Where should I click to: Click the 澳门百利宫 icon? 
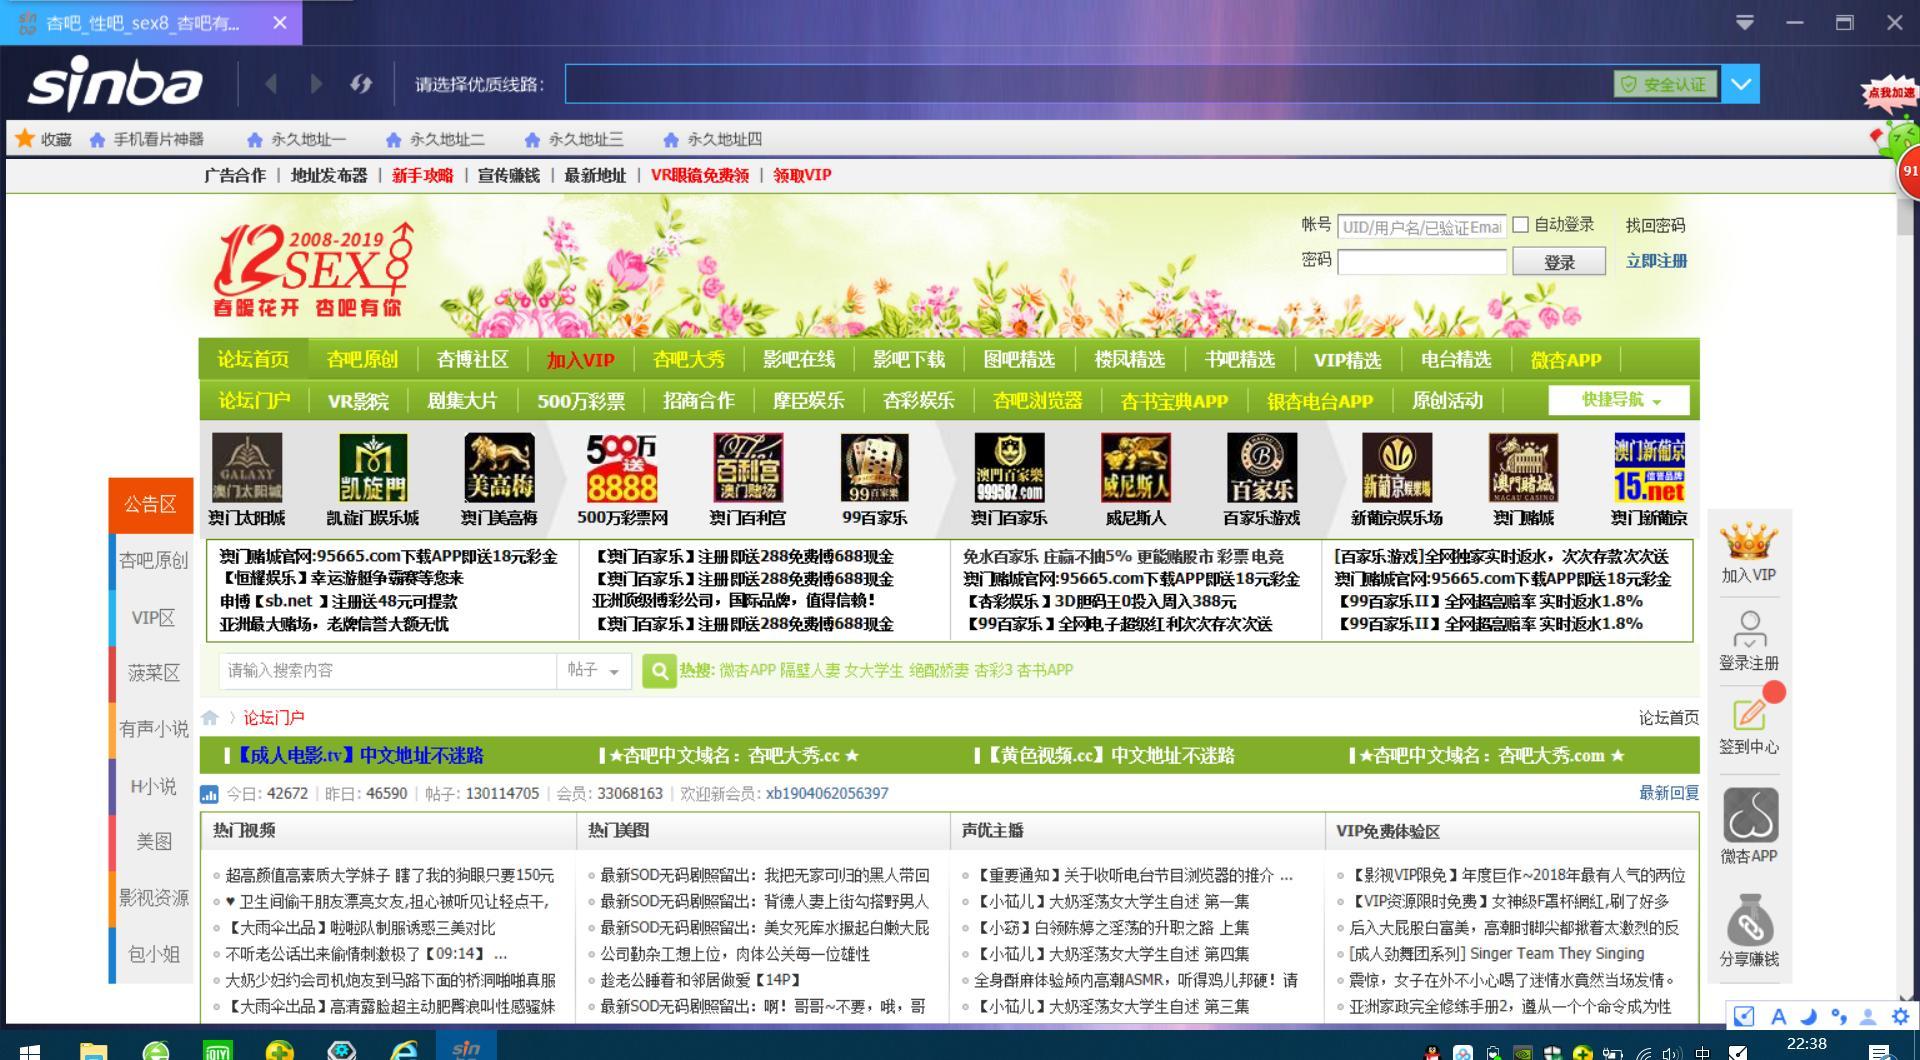(748, 468)
